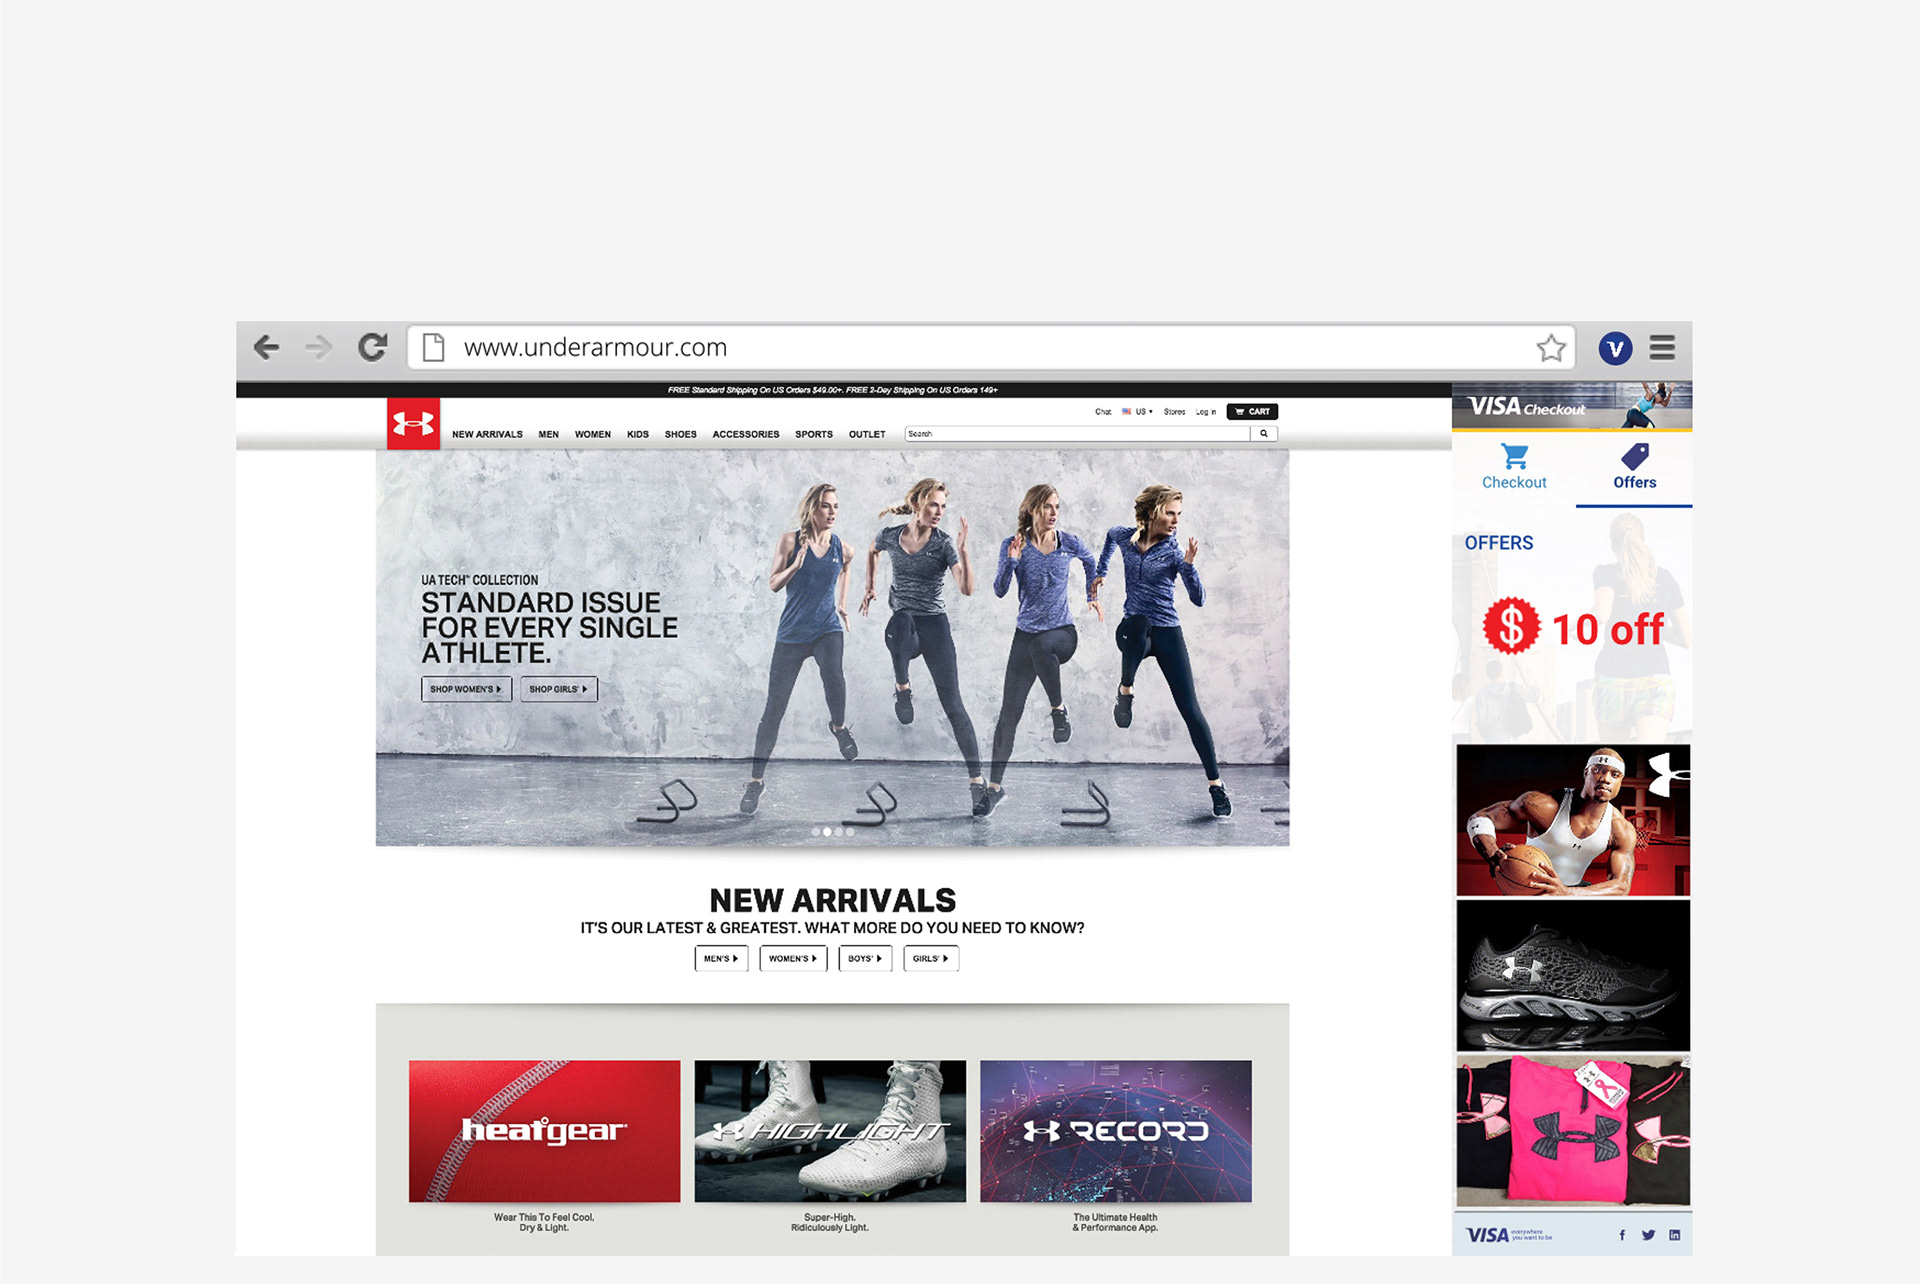Image resolution: width=1920 pixels, height=1284 pixels.
Task: Open the heatgear promo tile
Action: tap(544, 1131)
